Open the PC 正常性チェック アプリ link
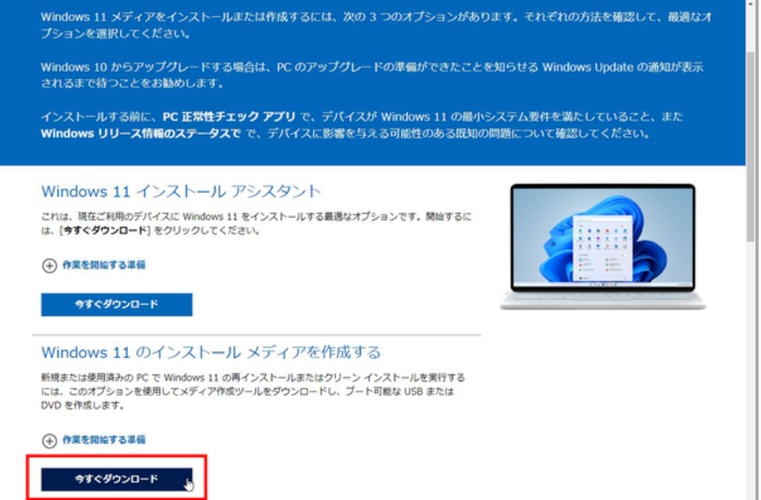 click(229, 117)
